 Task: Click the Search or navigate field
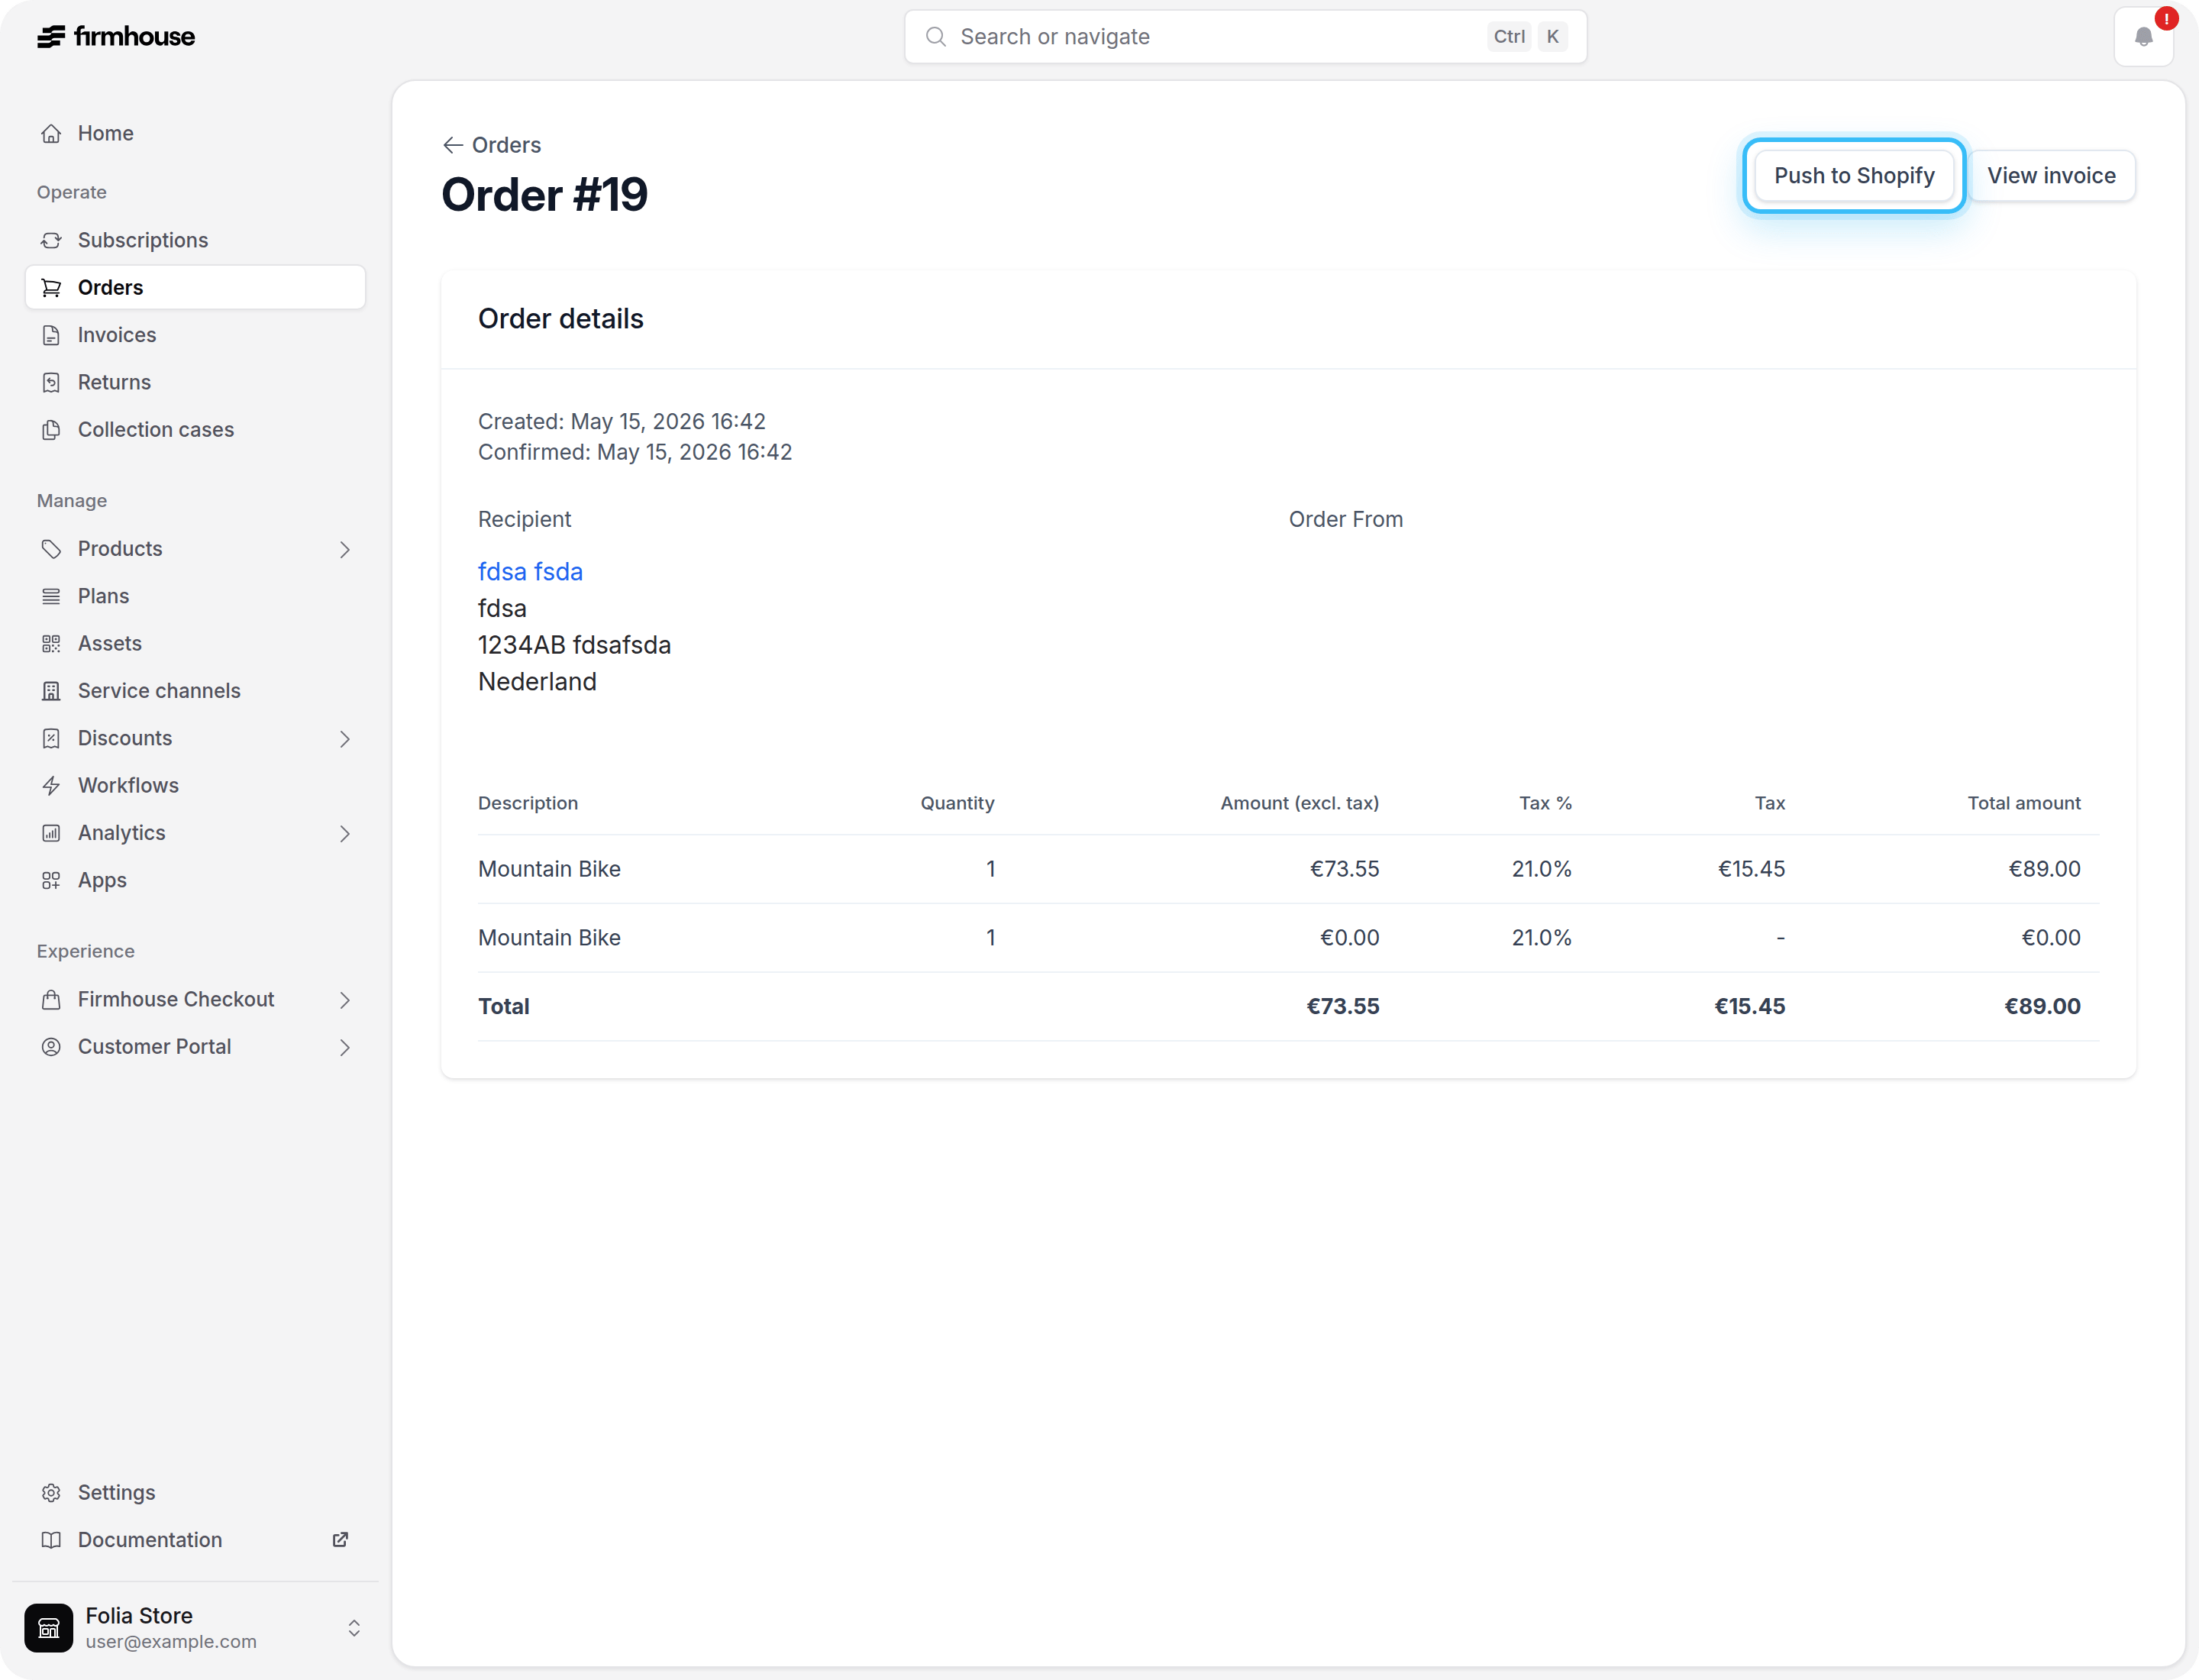click(x=1245, y=37)
